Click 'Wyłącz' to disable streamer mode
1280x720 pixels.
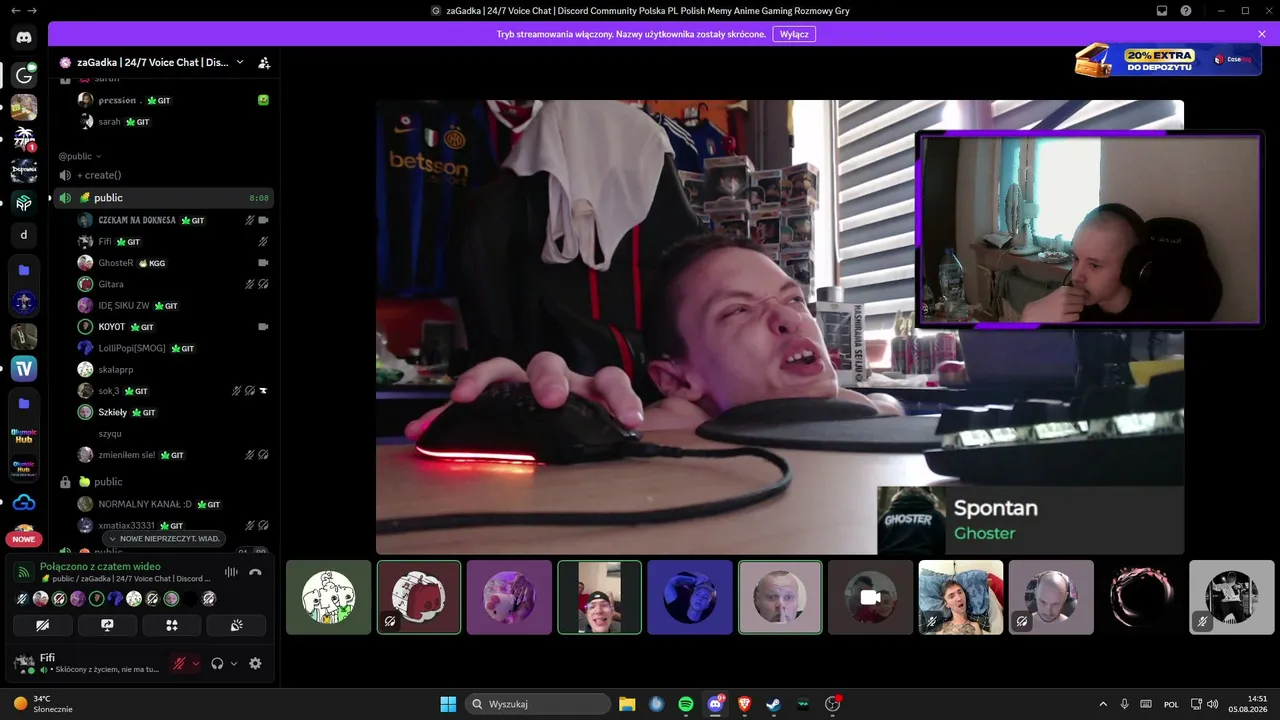[794, 34]
